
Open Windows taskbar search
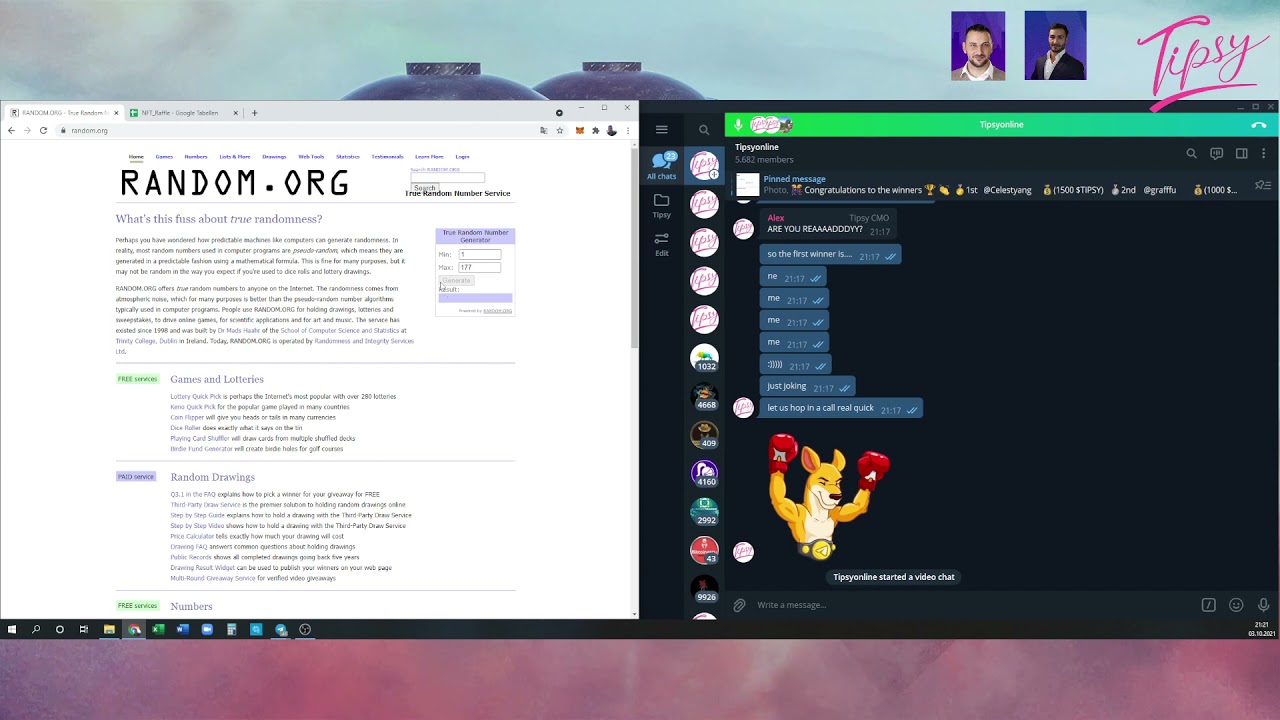click(36, 630)
